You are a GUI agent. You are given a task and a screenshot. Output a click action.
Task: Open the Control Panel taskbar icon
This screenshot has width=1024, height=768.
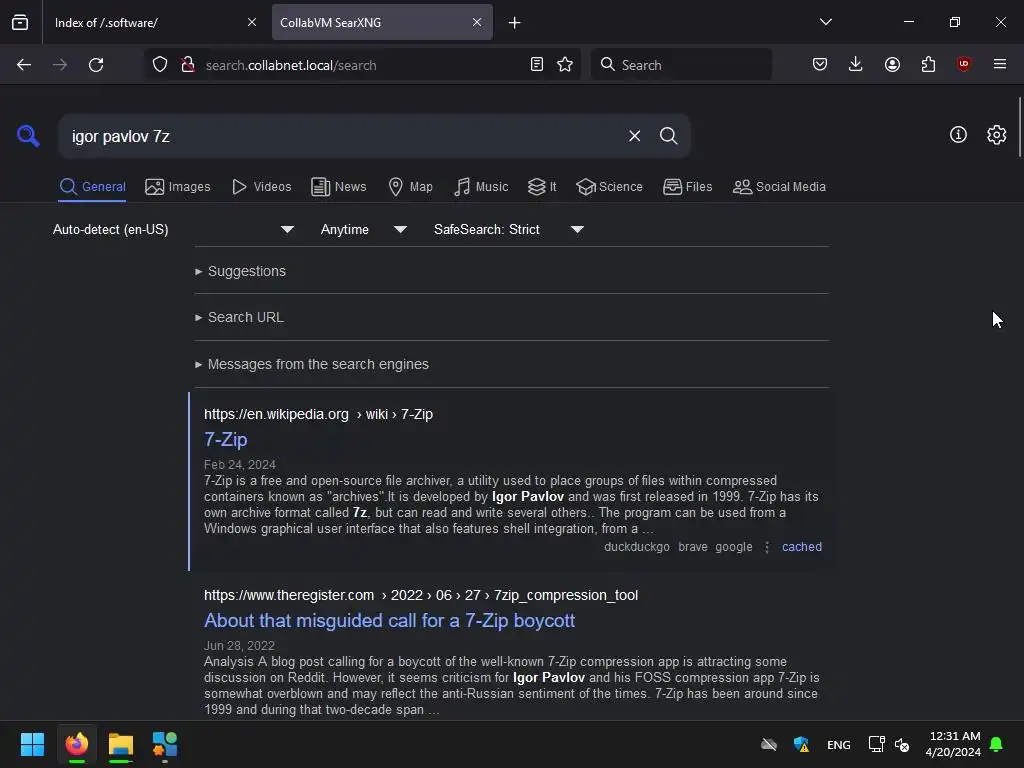pyautogui.click(x=165, y=744)
